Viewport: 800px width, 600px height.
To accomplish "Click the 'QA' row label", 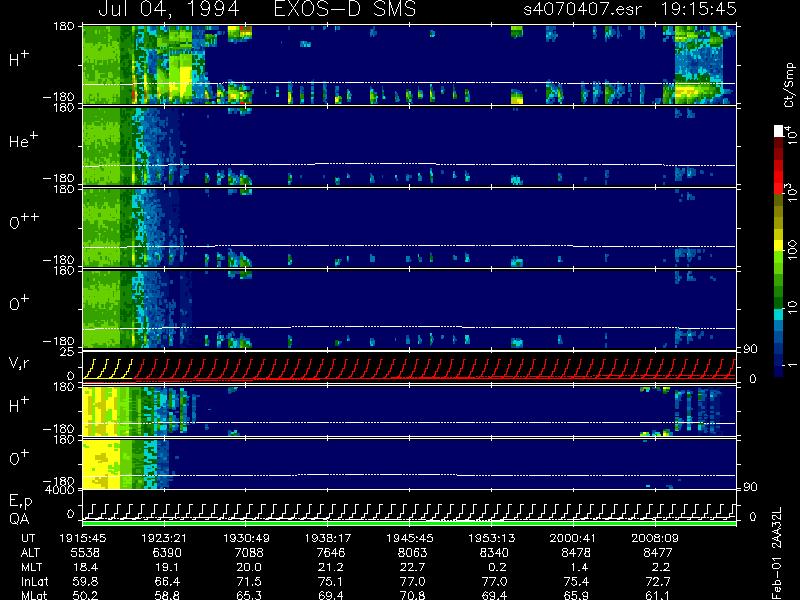I will pyautogui.click(x=18, y=519).
